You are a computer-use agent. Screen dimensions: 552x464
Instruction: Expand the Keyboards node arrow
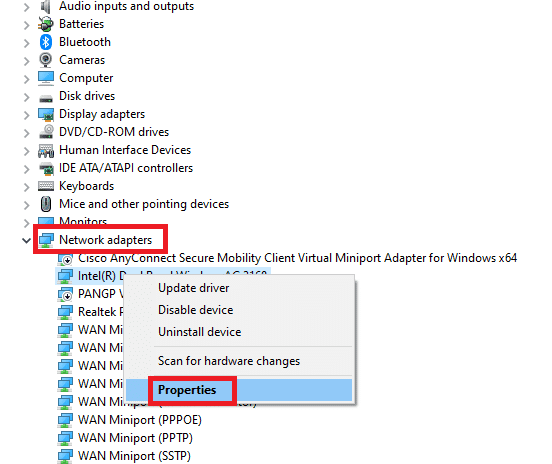(x=26, y=187)
